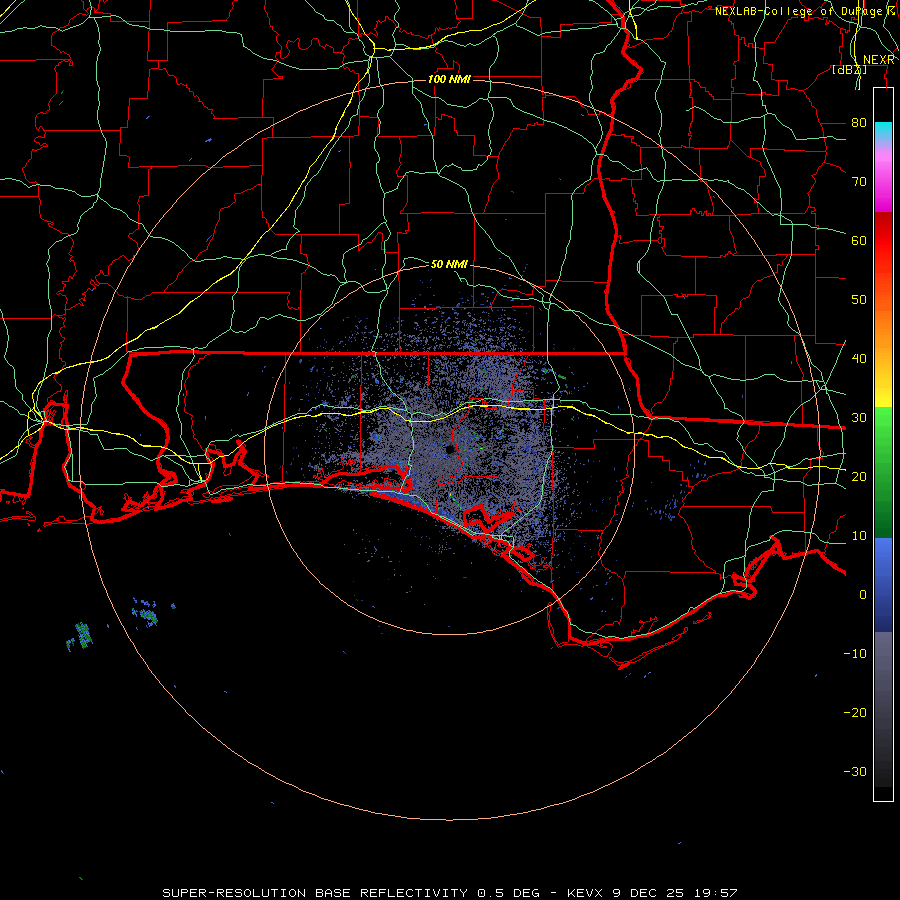Click the 100 NMI range ring label
This screenshot has height=900, width=900.
click(449, 79)
